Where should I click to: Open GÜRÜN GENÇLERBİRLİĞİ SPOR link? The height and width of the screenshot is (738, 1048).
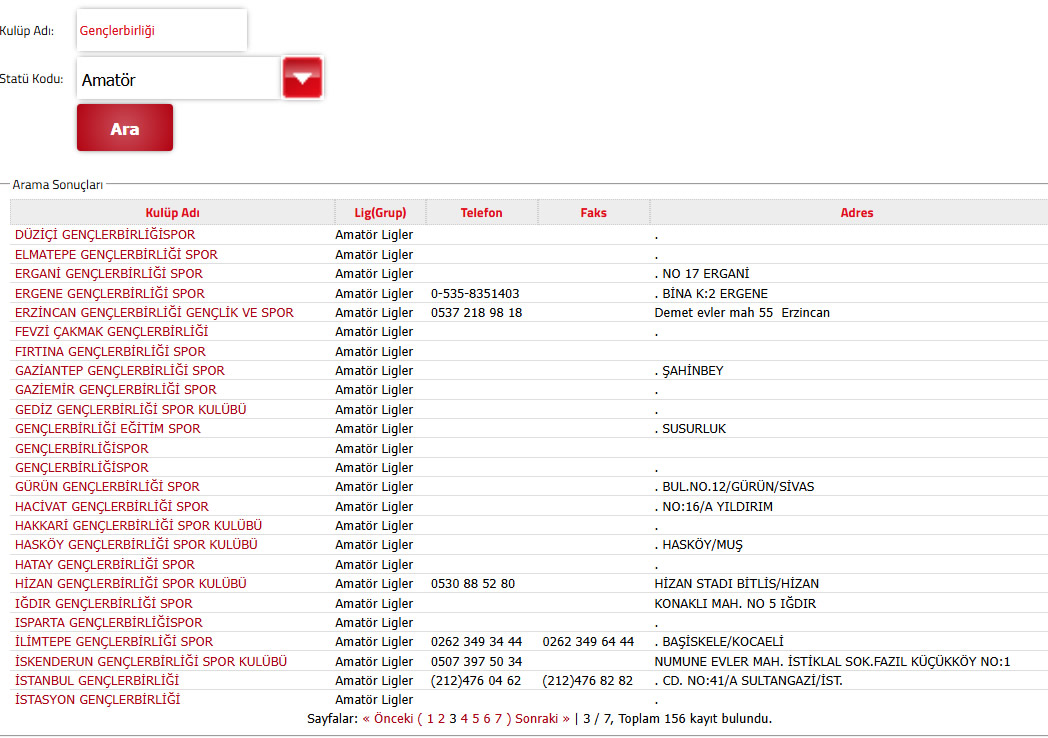(108, 487)
